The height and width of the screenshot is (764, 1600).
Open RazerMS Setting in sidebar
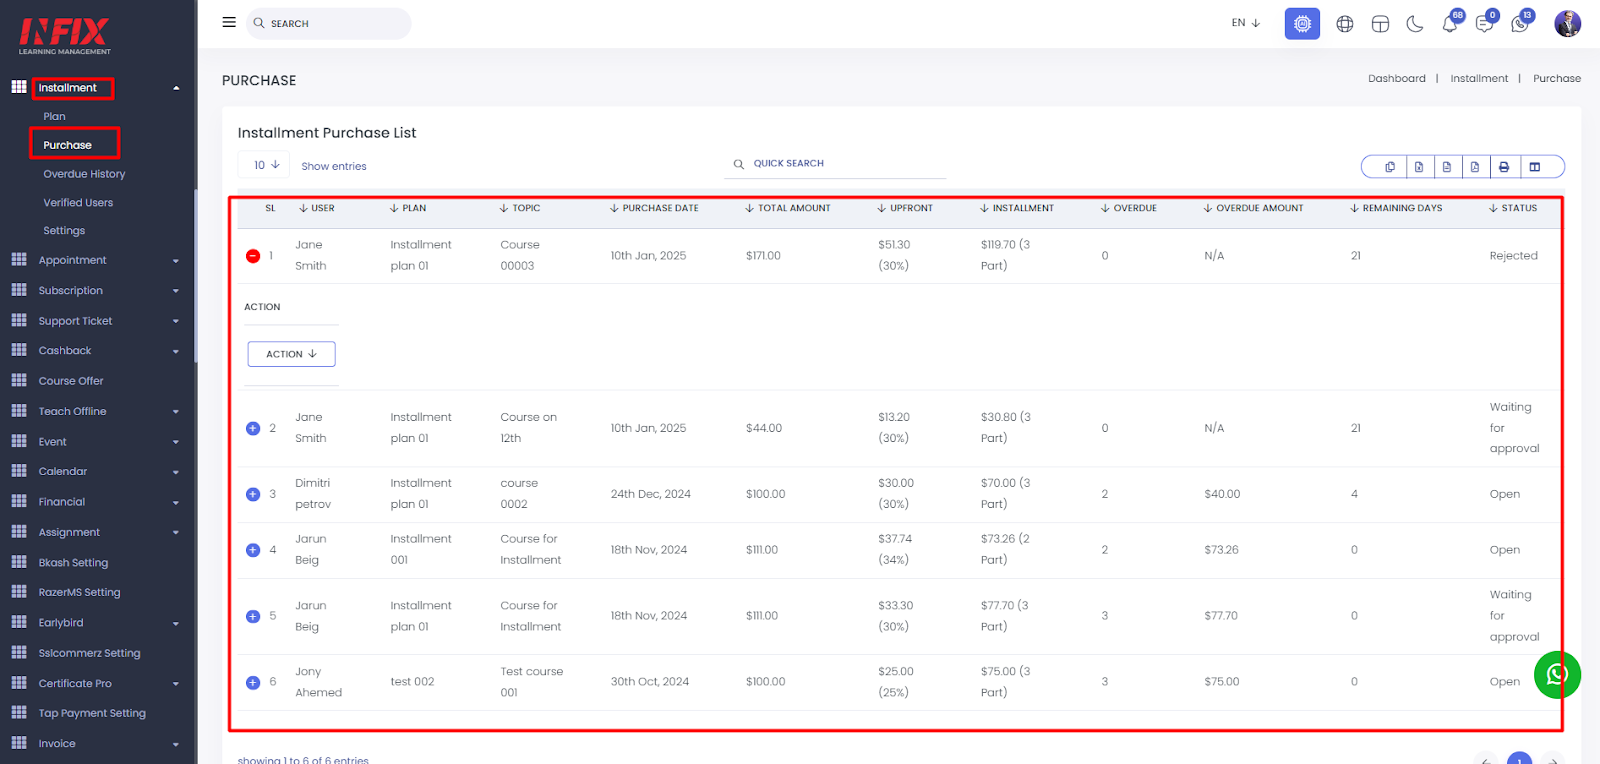point(79,592)
